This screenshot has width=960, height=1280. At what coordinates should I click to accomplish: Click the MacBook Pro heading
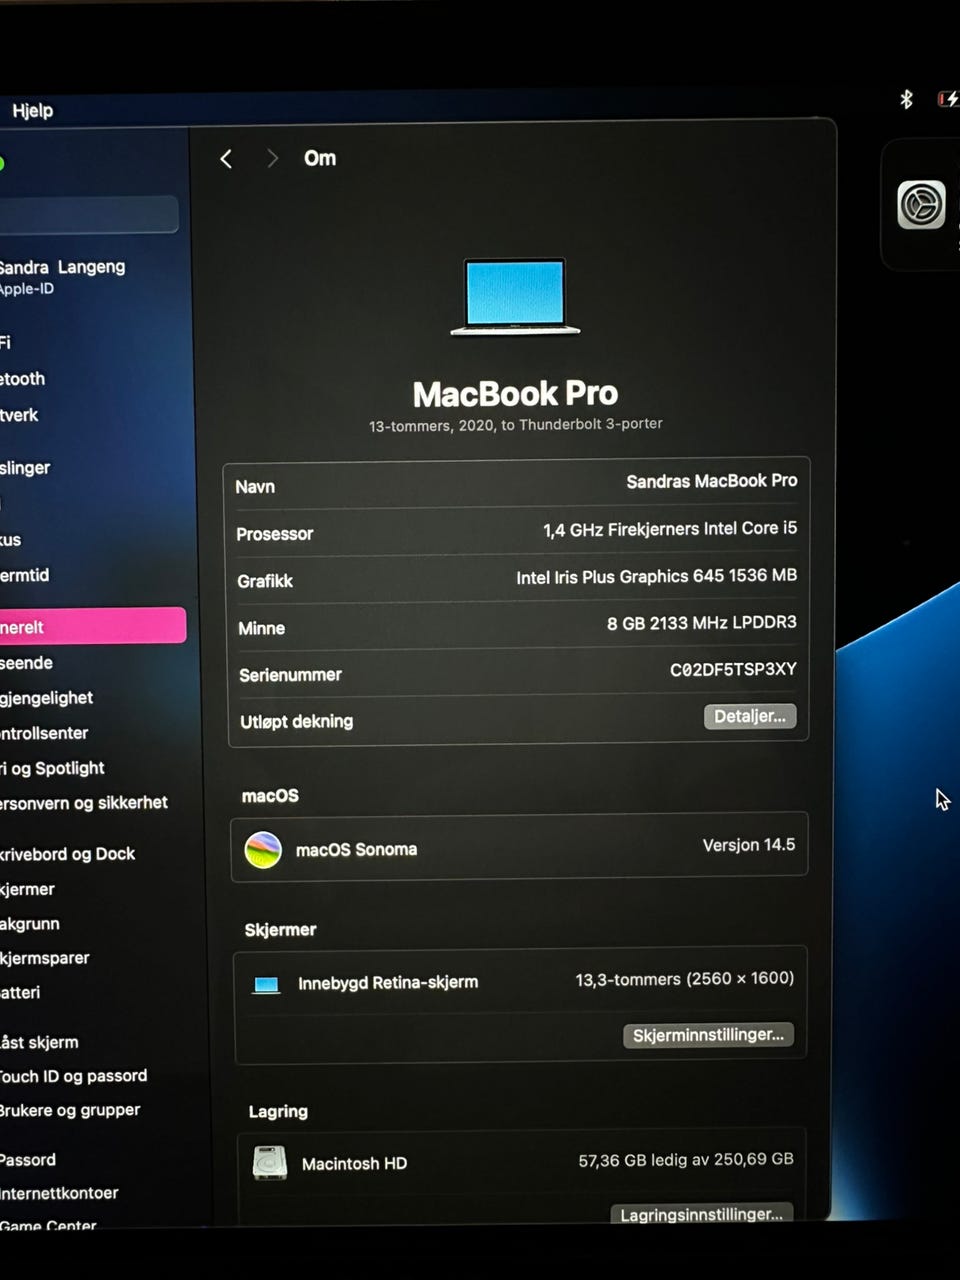click(x=515, y=394)
